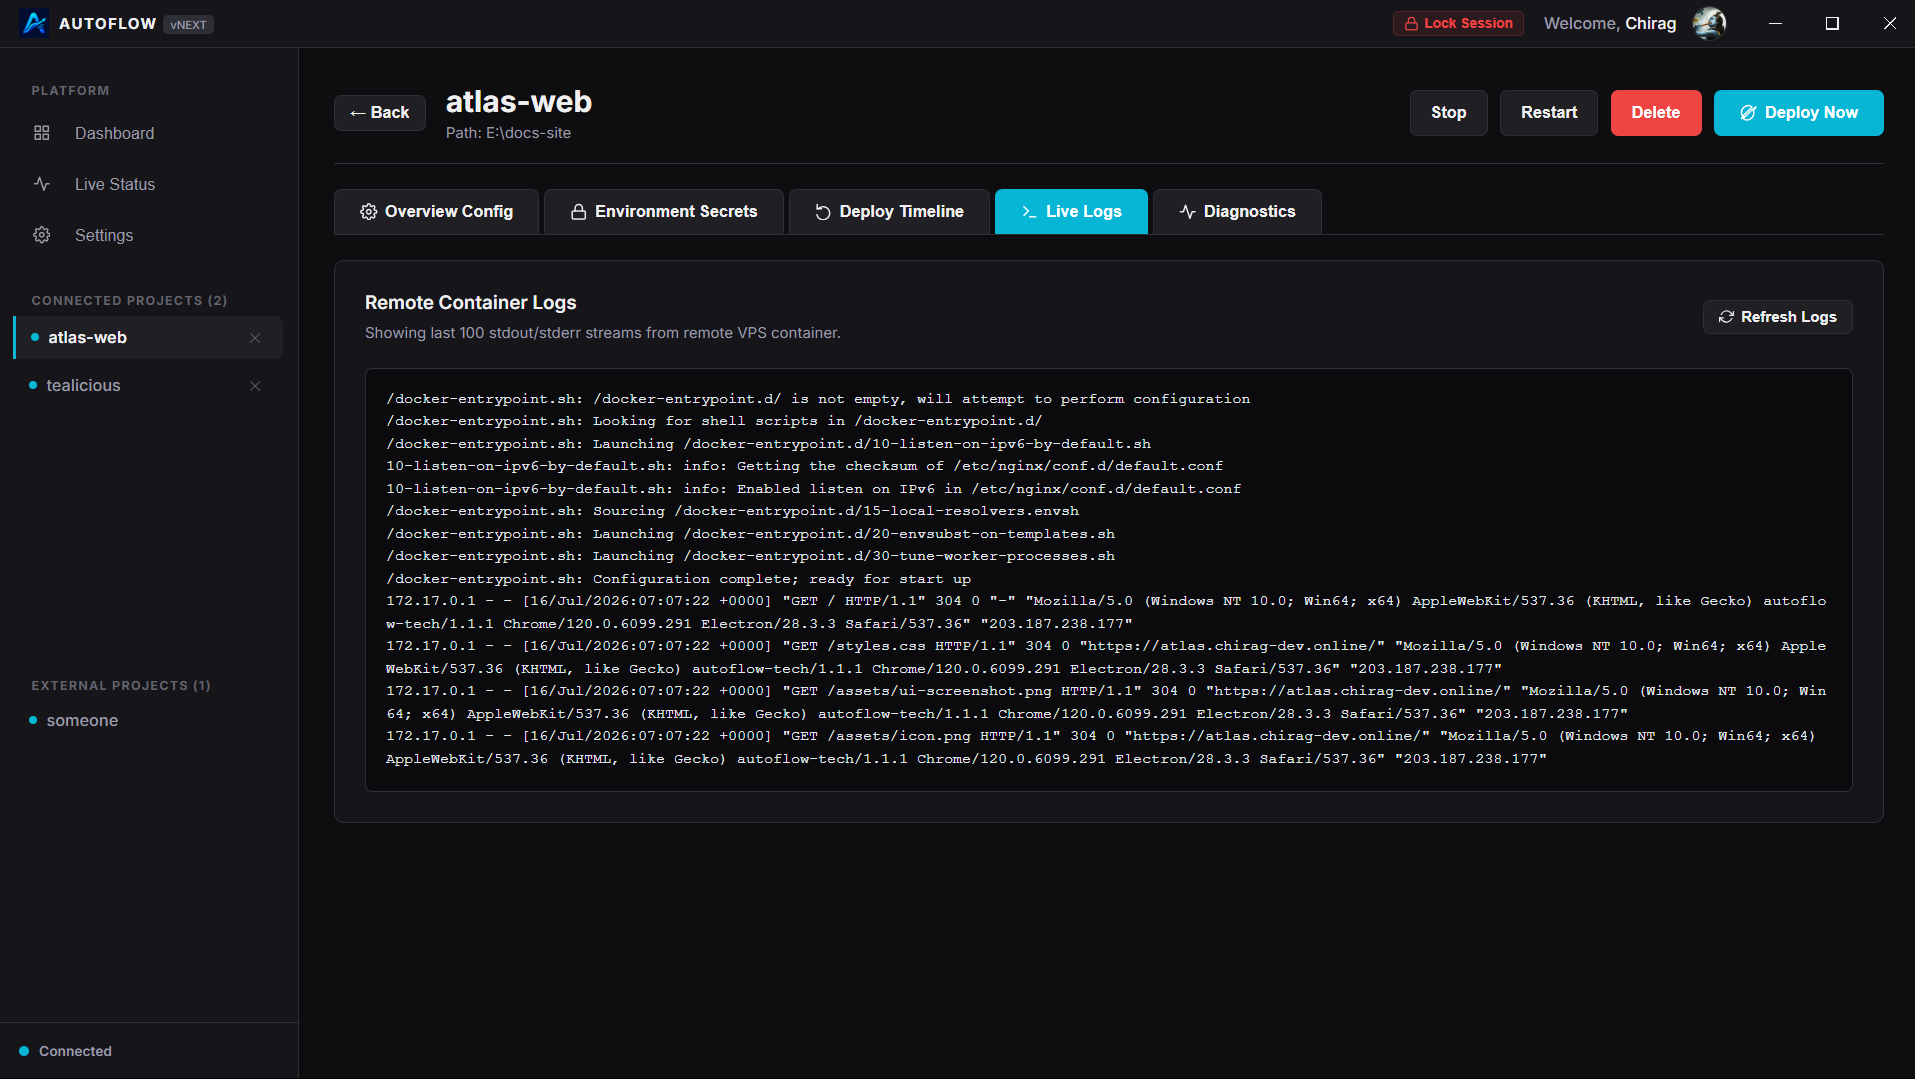Lock the session via Lock Session text
Viewport: 1915px width, 1079px height.
tap(1468, 23)
